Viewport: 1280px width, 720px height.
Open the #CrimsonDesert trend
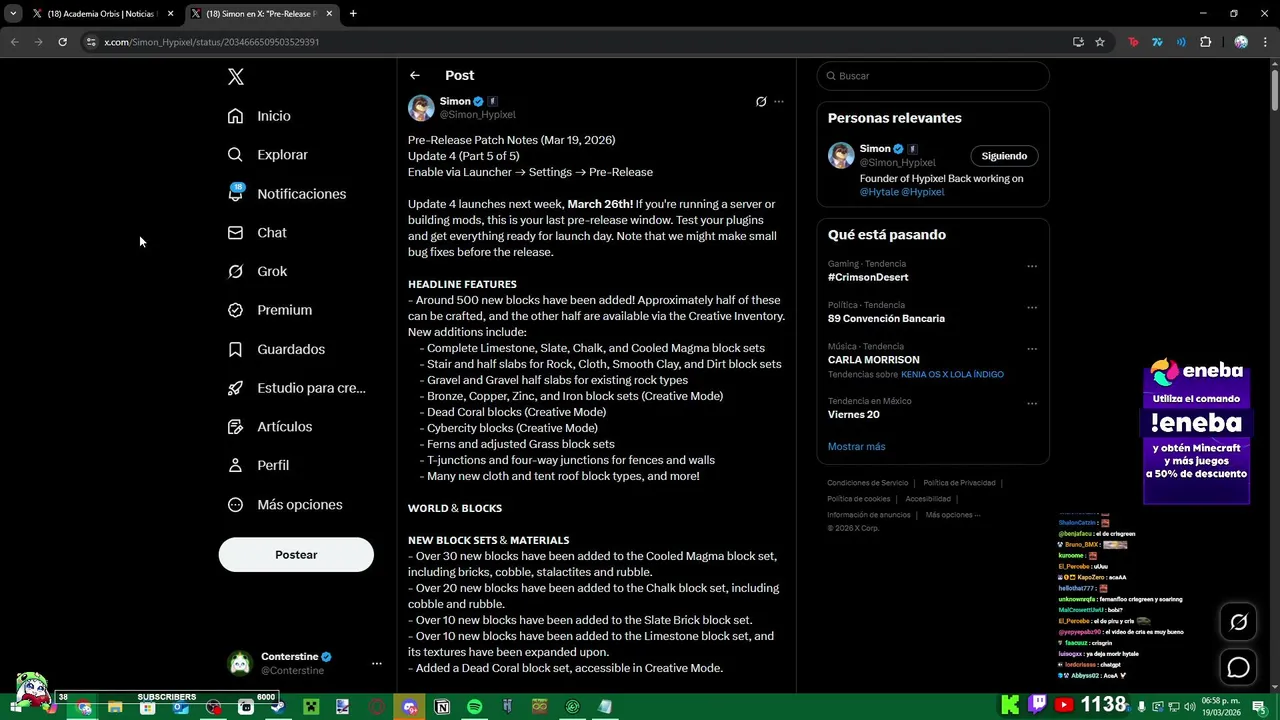(x=868, y=278)
